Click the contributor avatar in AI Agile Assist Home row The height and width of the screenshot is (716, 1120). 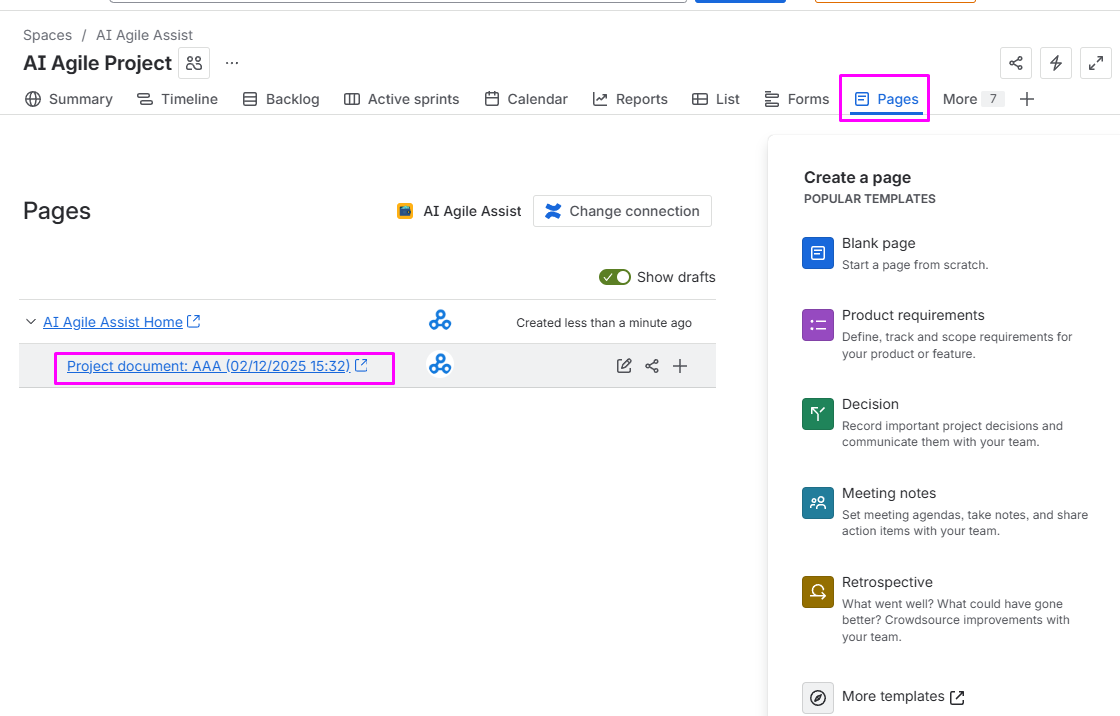point(440,320)
